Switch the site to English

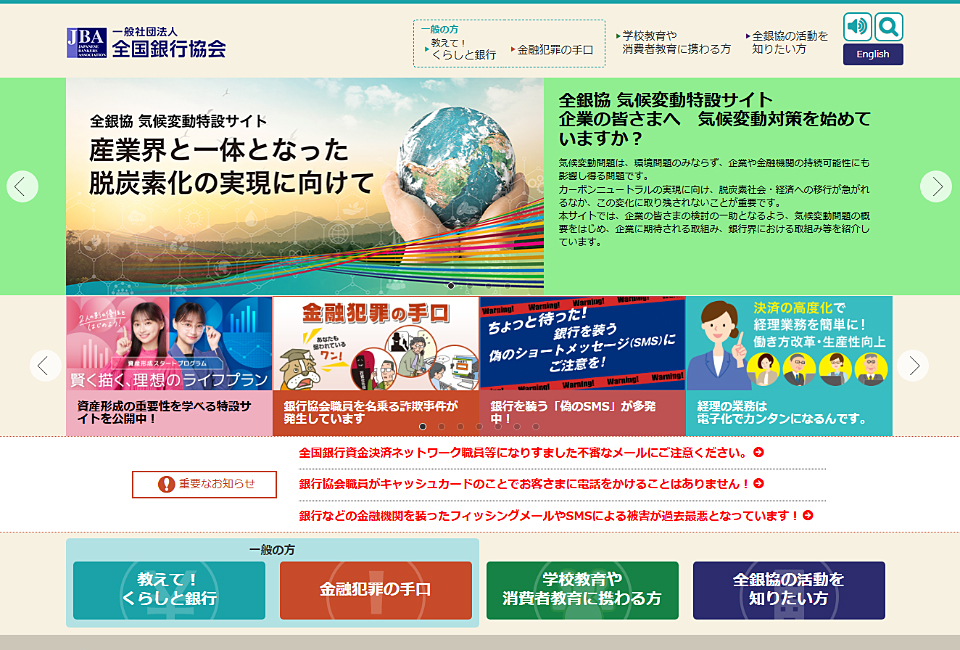tap(873, 54)
